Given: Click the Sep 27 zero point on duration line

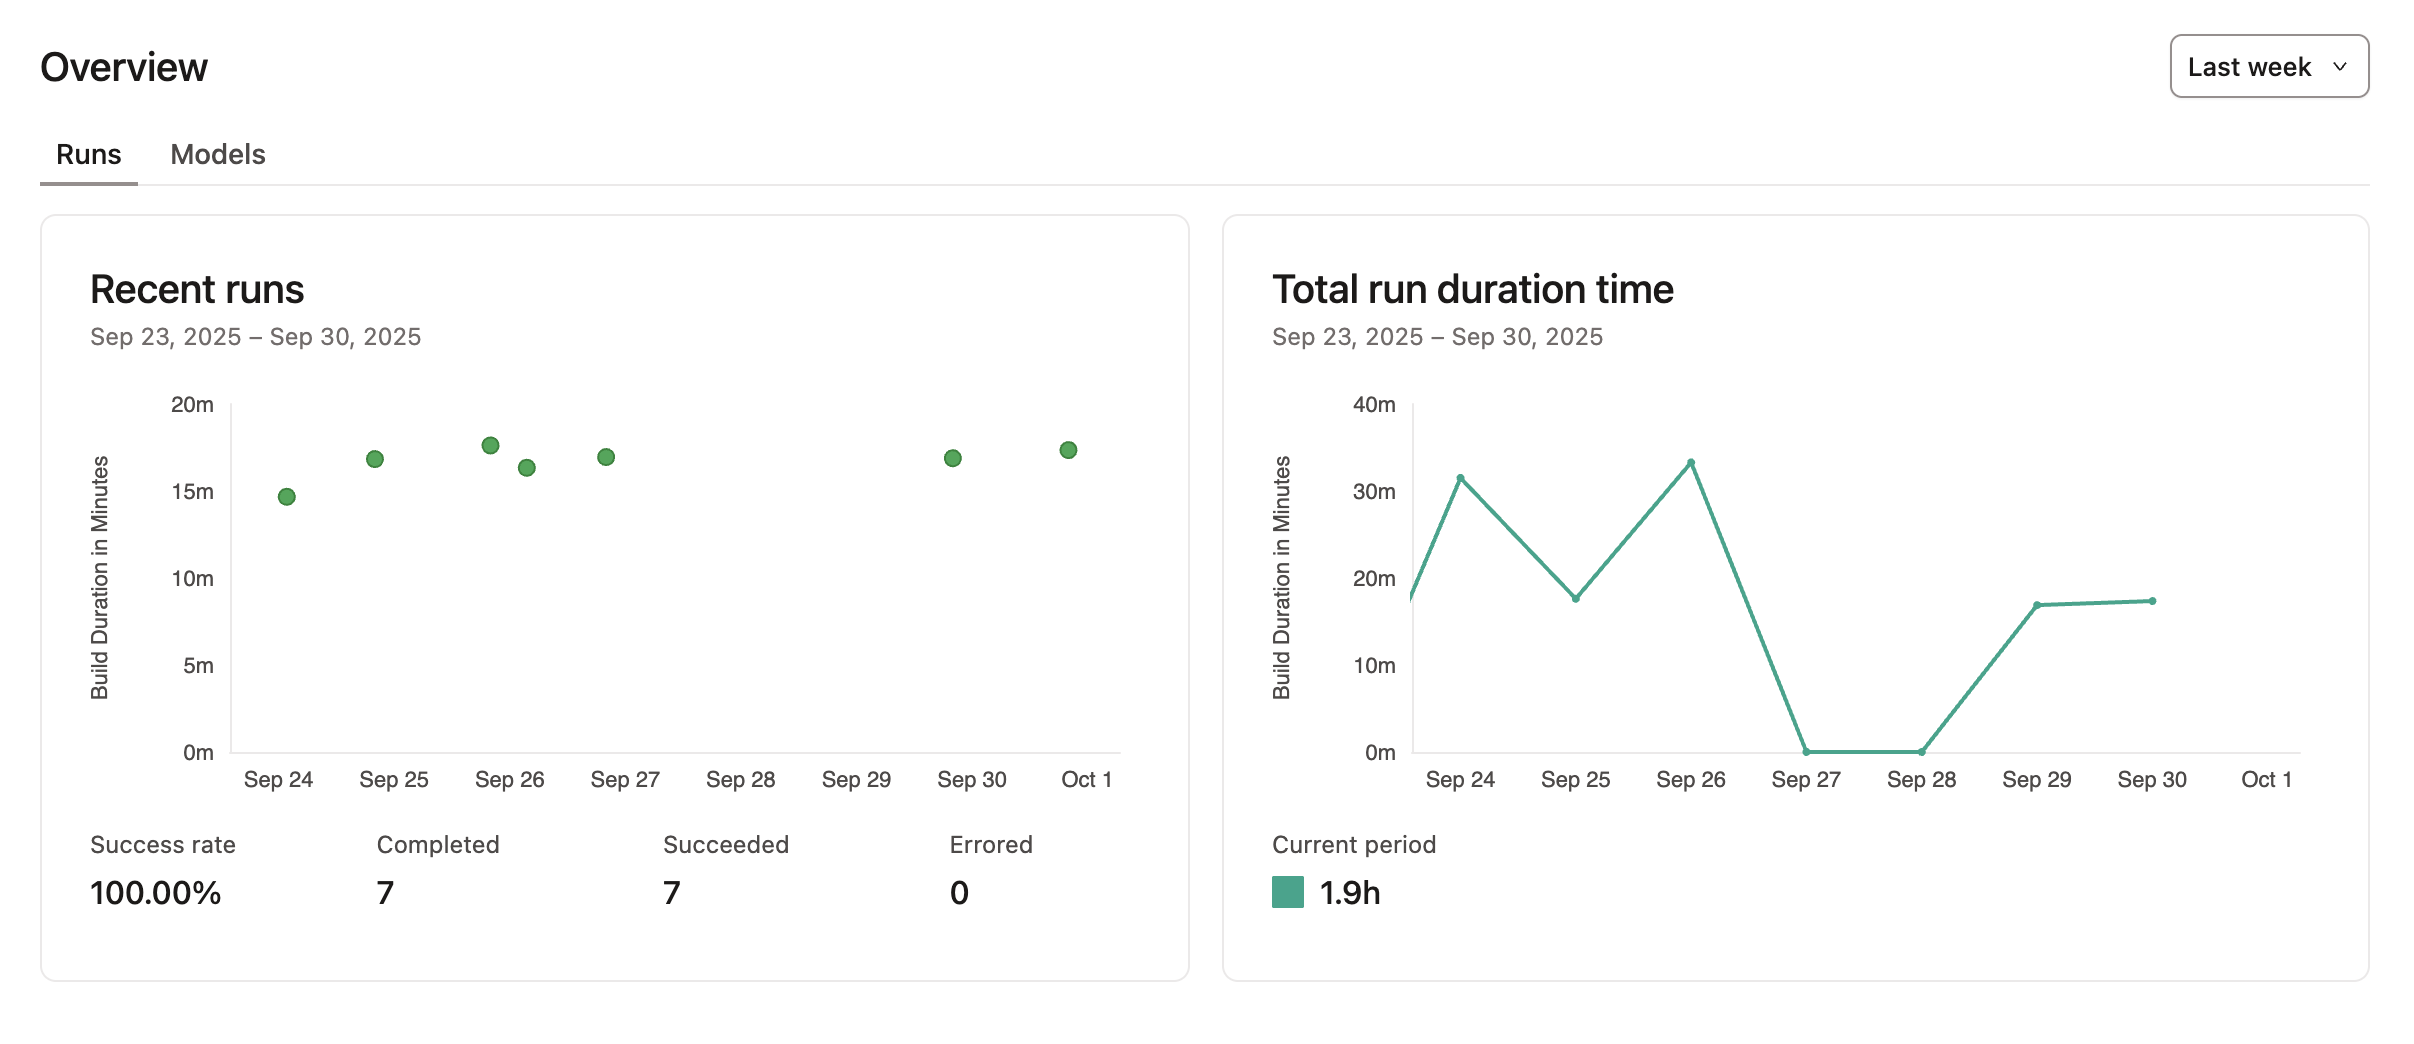Looking at the screenshot, I should pos(1805,752).
